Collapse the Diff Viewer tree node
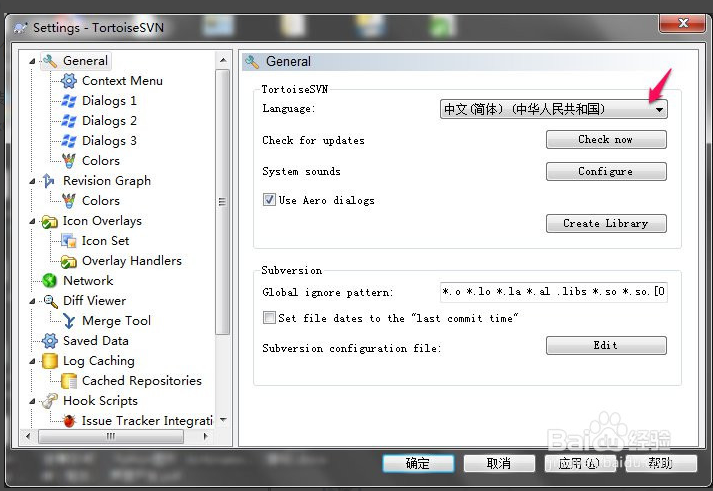The image size is (713, 491). click(32, 301)
